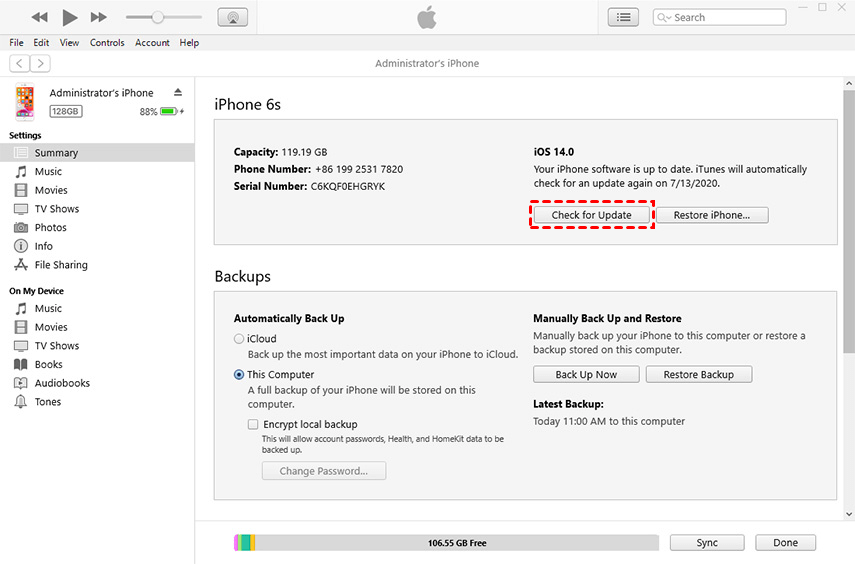This screenshot has width=855, height=564.
Task: Open the Controls menu
Action: click(x=107, y=43)
